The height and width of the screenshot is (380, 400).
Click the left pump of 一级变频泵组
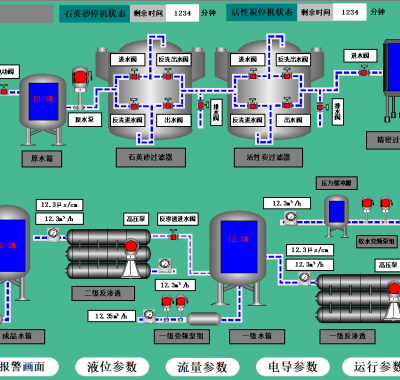point(166,307)
